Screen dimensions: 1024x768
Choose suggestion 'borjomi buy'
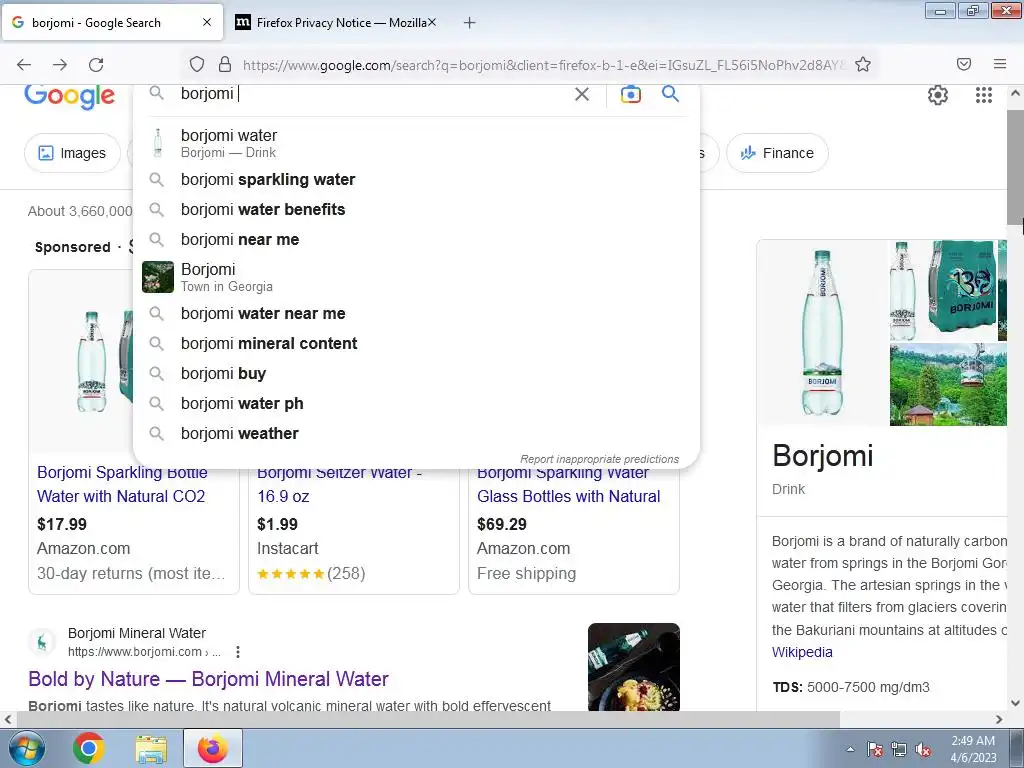416,374
